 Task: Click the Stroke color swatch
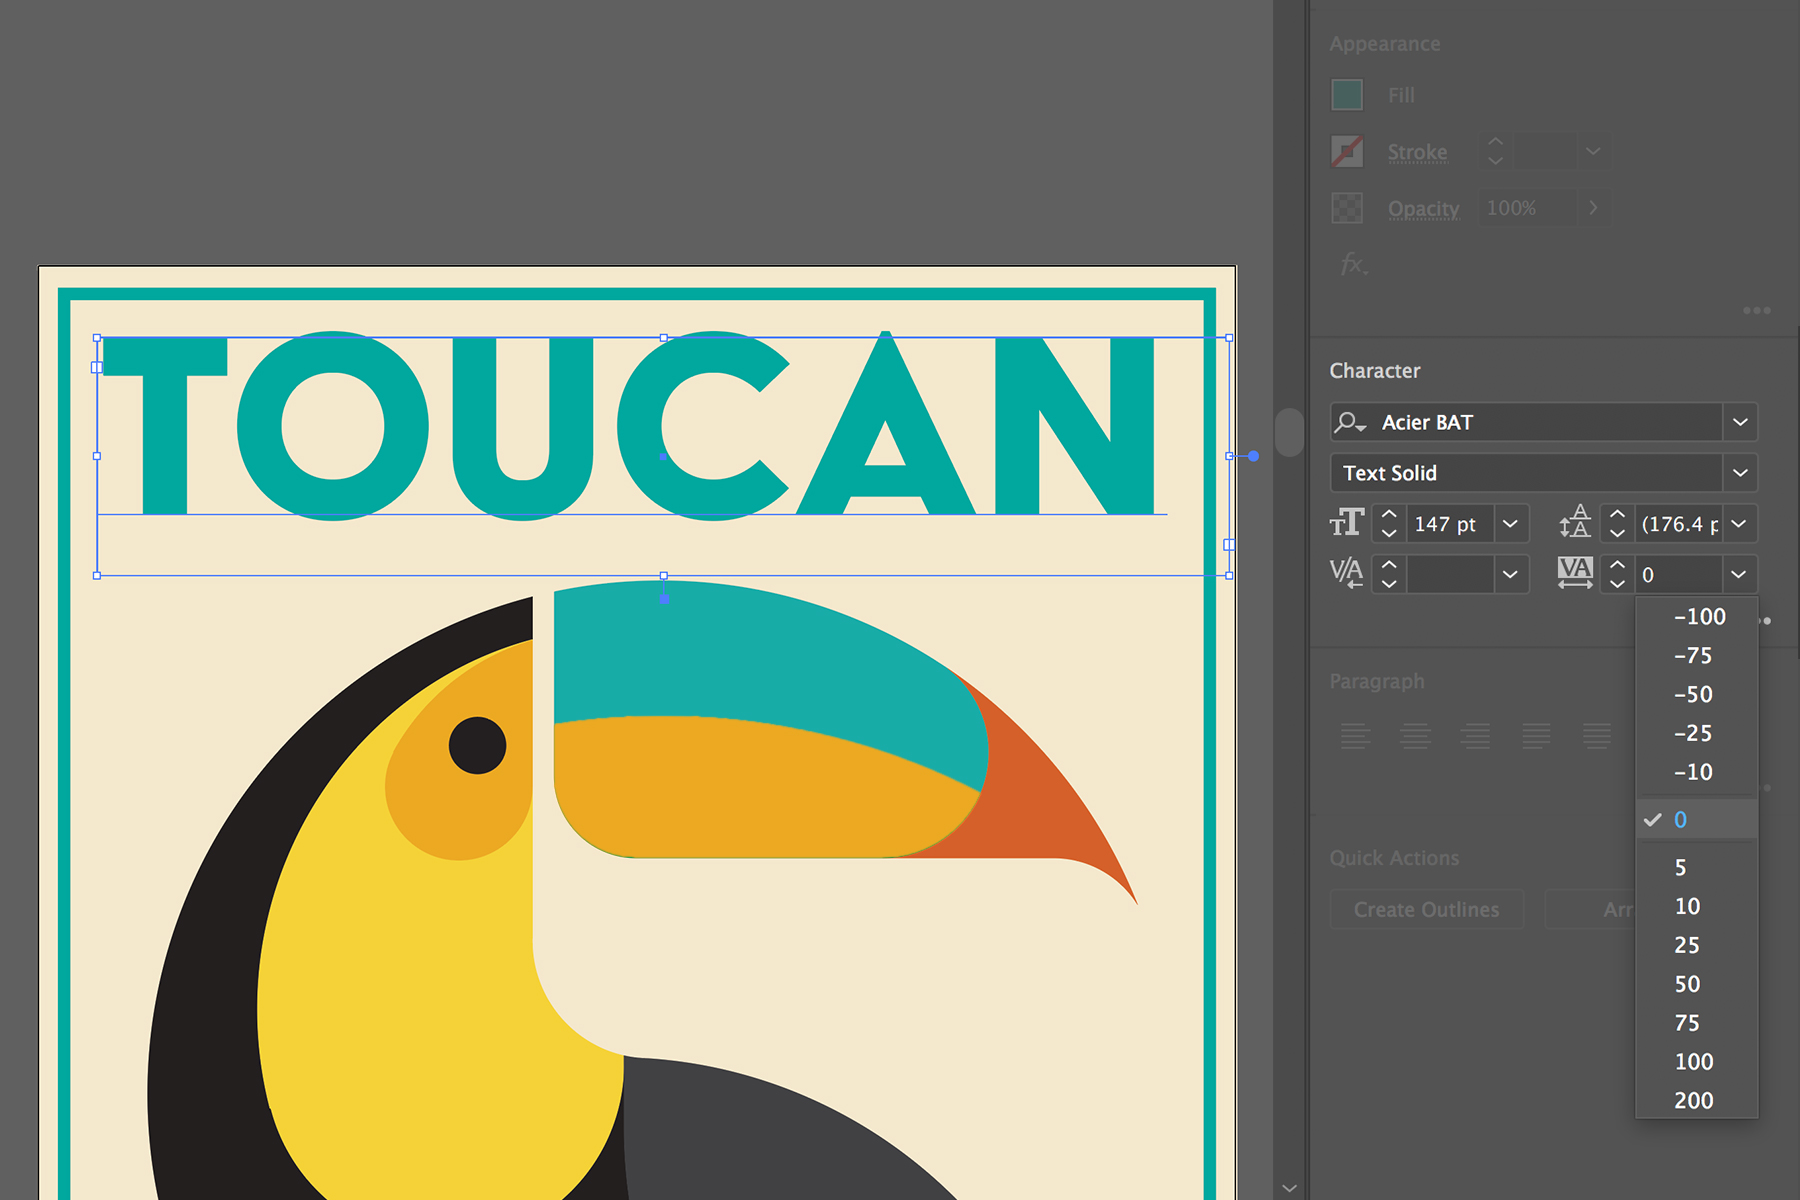coord(1347,152)
